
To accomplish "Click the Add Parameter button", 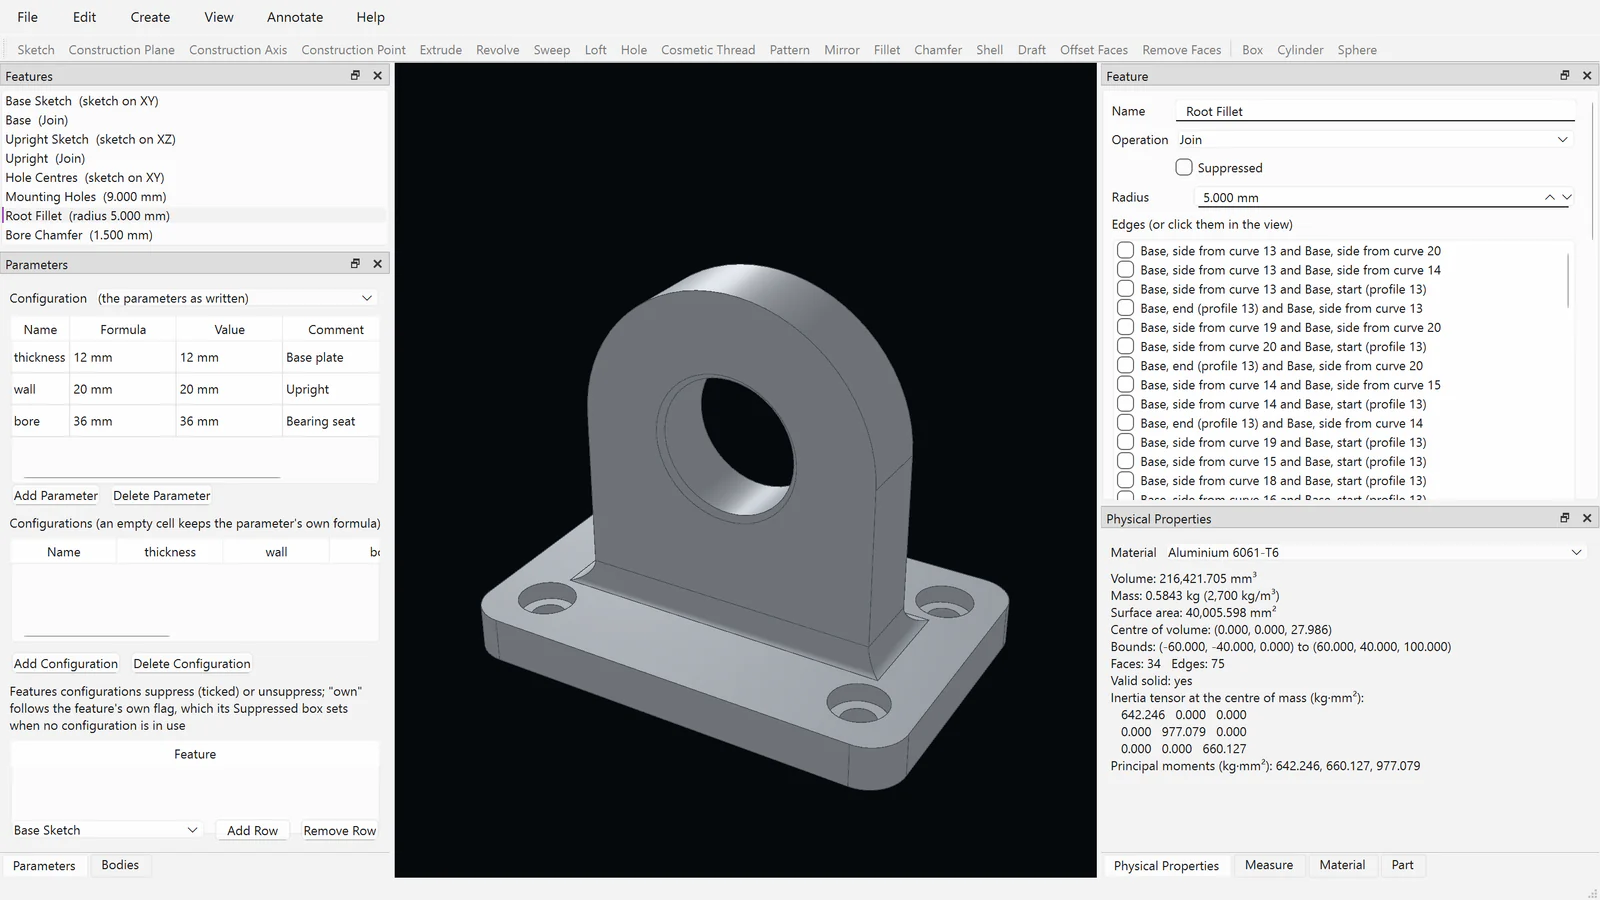I will click(x=56, y=495).
